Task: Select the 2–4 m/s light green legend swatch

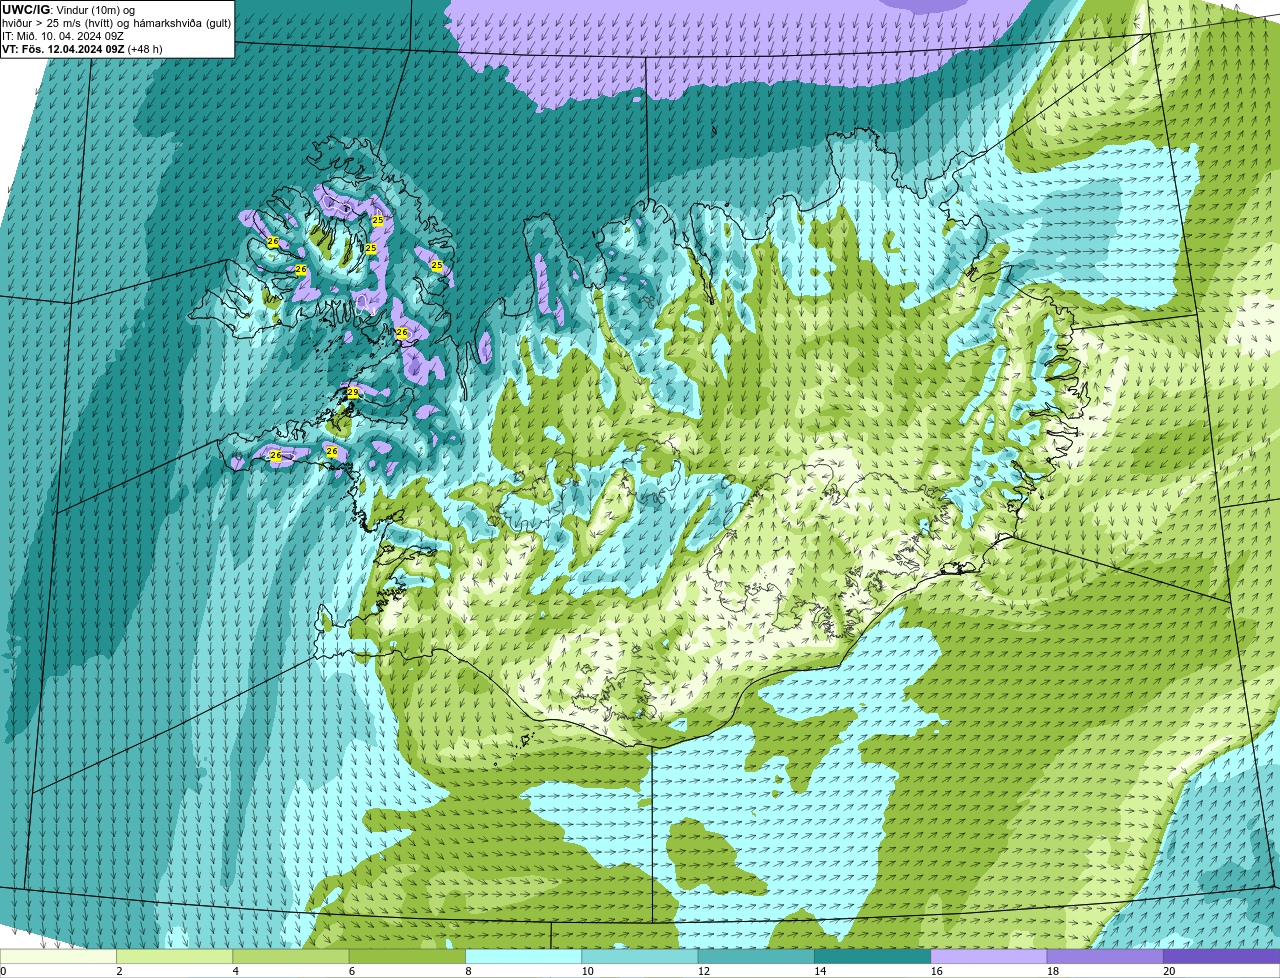Action: pos(174,956)
